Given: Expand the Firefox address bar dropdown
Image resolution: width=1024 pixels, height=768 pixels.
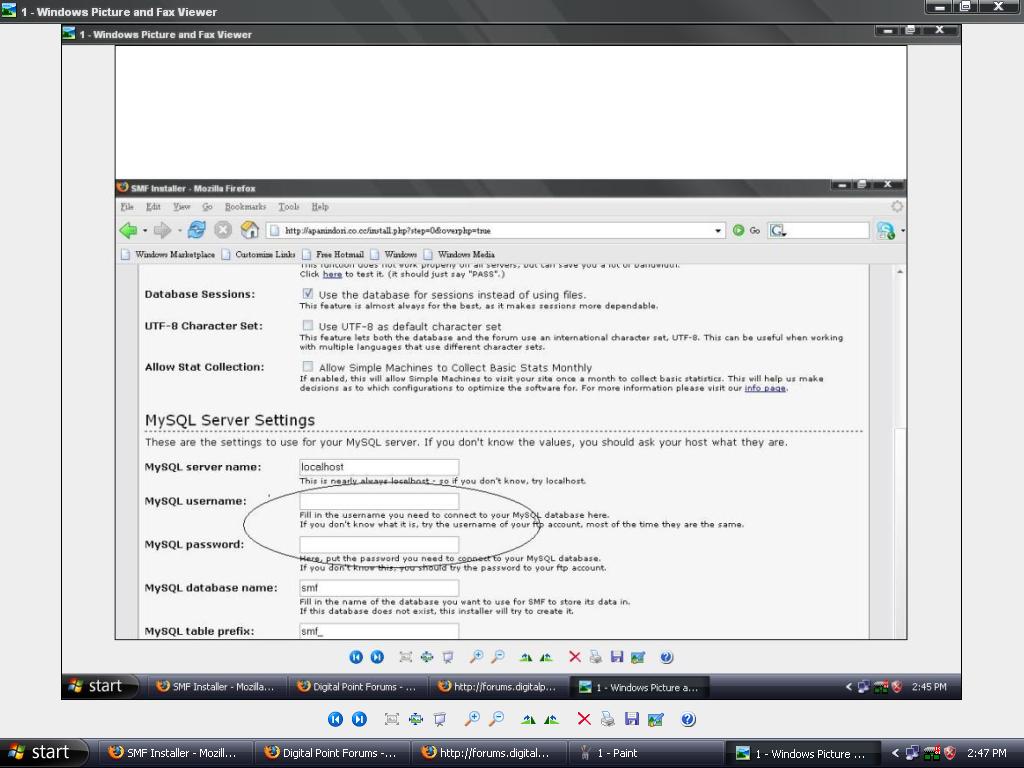Looking at the screenshot, I should (x=718, y=231).
